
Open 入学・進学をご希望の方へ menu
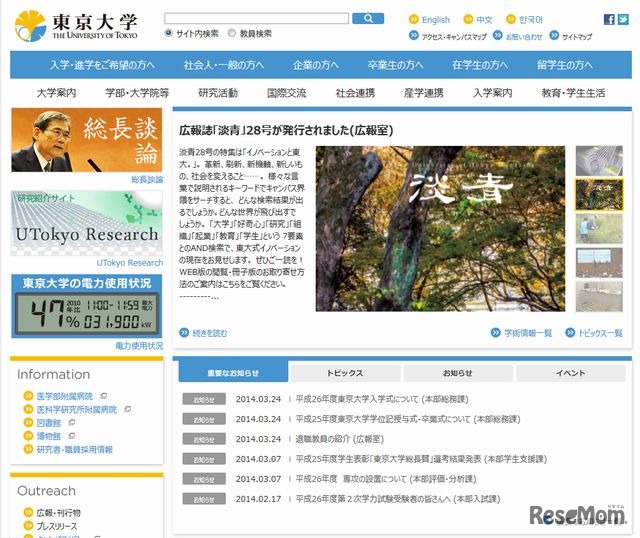coord(102,65)
